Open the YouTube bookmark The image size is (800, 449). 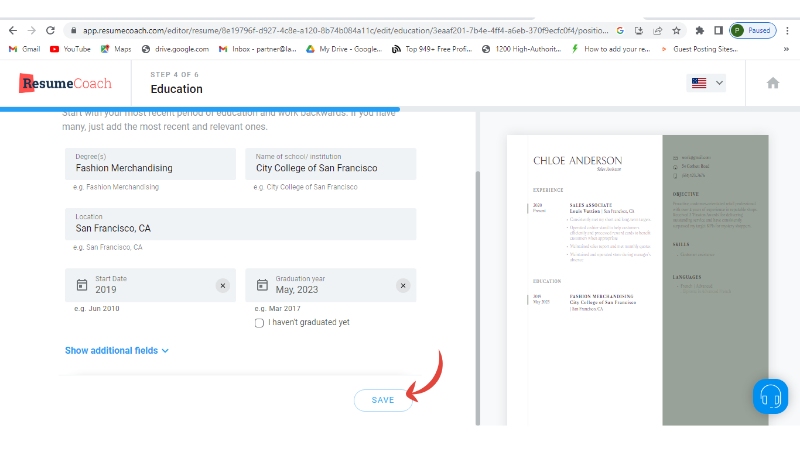click(x=69, y=49)
